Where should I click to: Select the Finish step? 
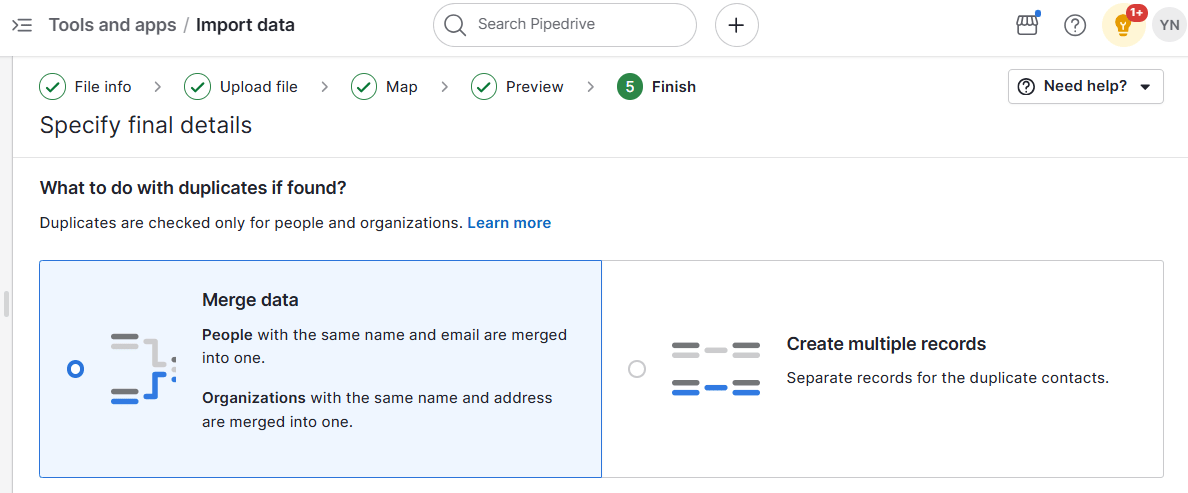pyautogui.click(x=656, y=87)
